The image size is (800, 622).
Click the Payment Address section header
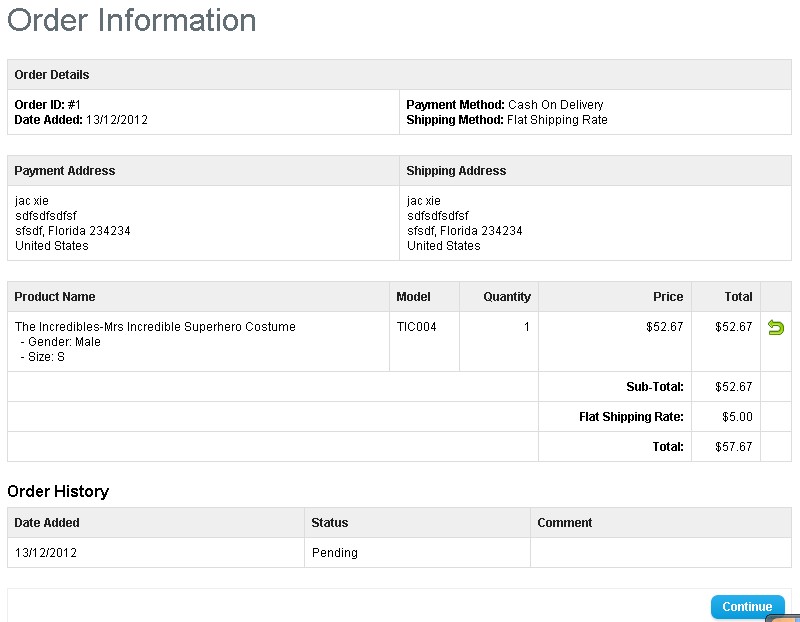click(65, 170)
